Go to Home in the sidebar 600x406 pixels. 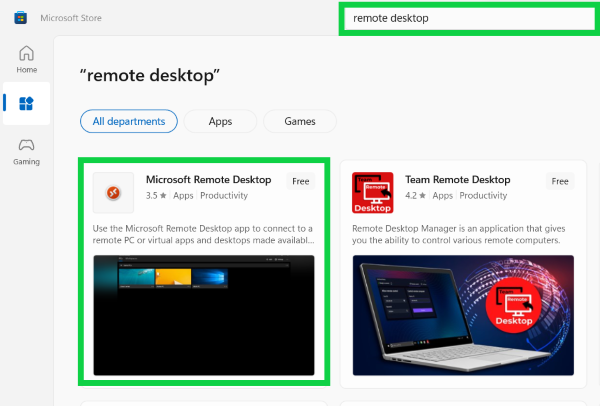[27, 59]
